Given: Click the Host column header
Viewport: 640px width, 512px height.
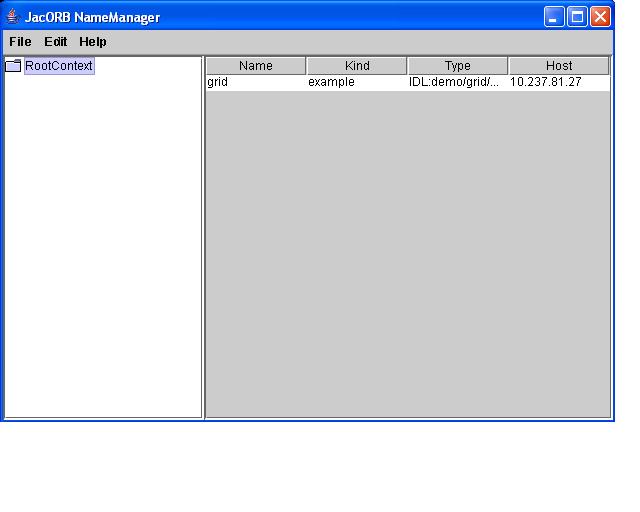Looking at the screenshot, I should [x=559, y=66].
